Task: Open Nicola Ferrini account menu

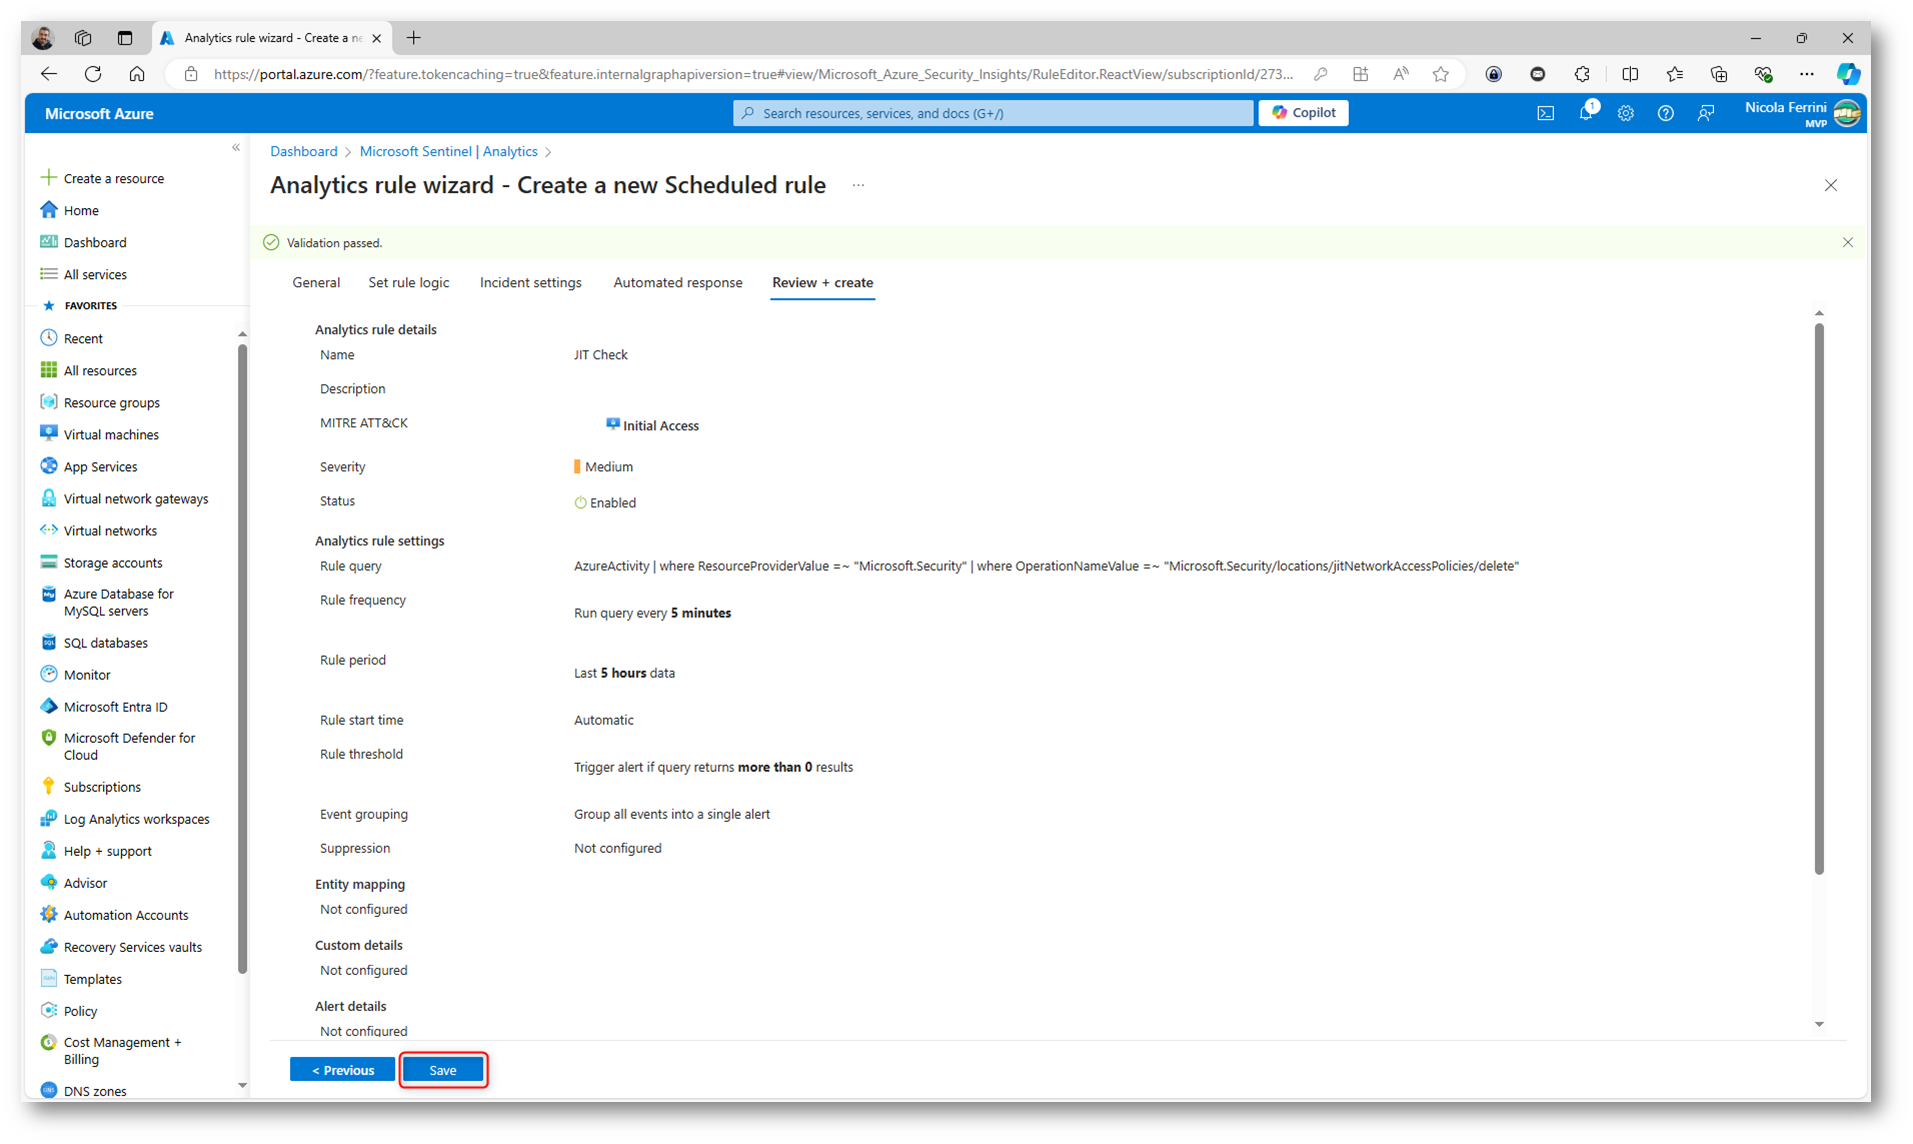Action: click(x=1802, y=113)
